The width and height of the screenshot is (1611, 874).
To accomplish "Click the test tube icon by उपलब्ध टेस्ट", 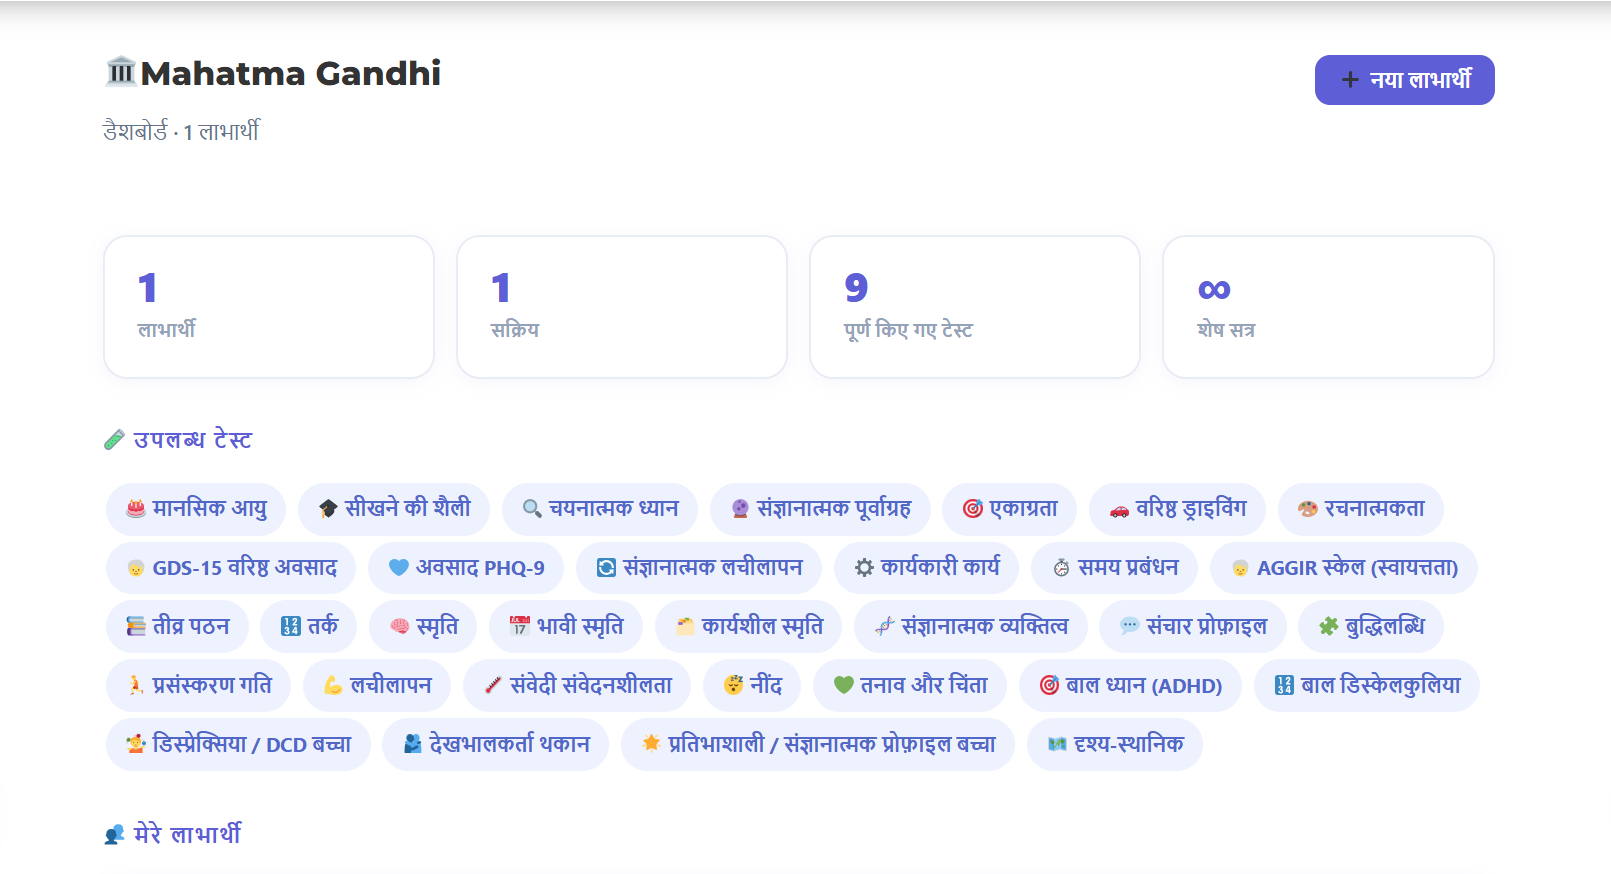I will click(x=115, y=440).
